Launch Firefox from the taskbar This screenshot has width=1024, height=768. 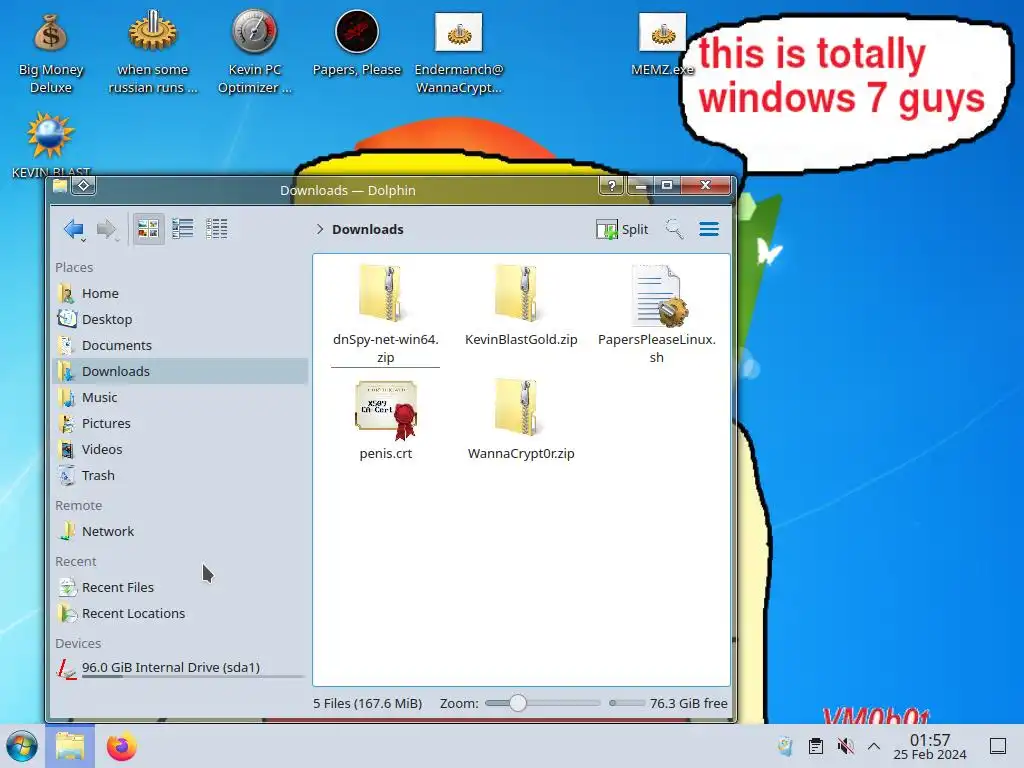click(x=121, y=746)
